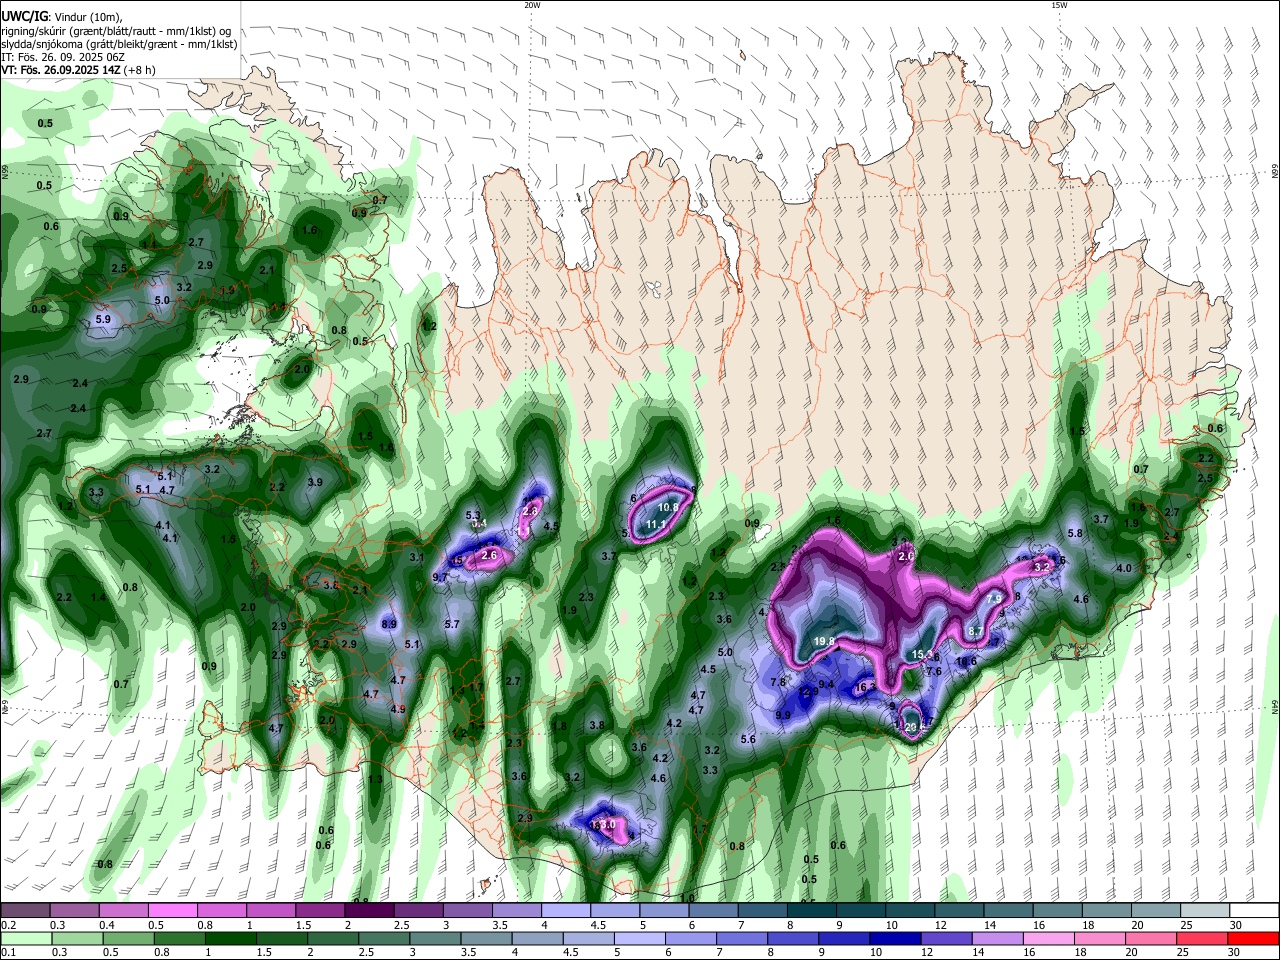The width and height of the screenshot is (1280, 960).
Task: Click the IT: Fös. 26. 09. 2025 06Z line
Action: (x=64, y=58)
